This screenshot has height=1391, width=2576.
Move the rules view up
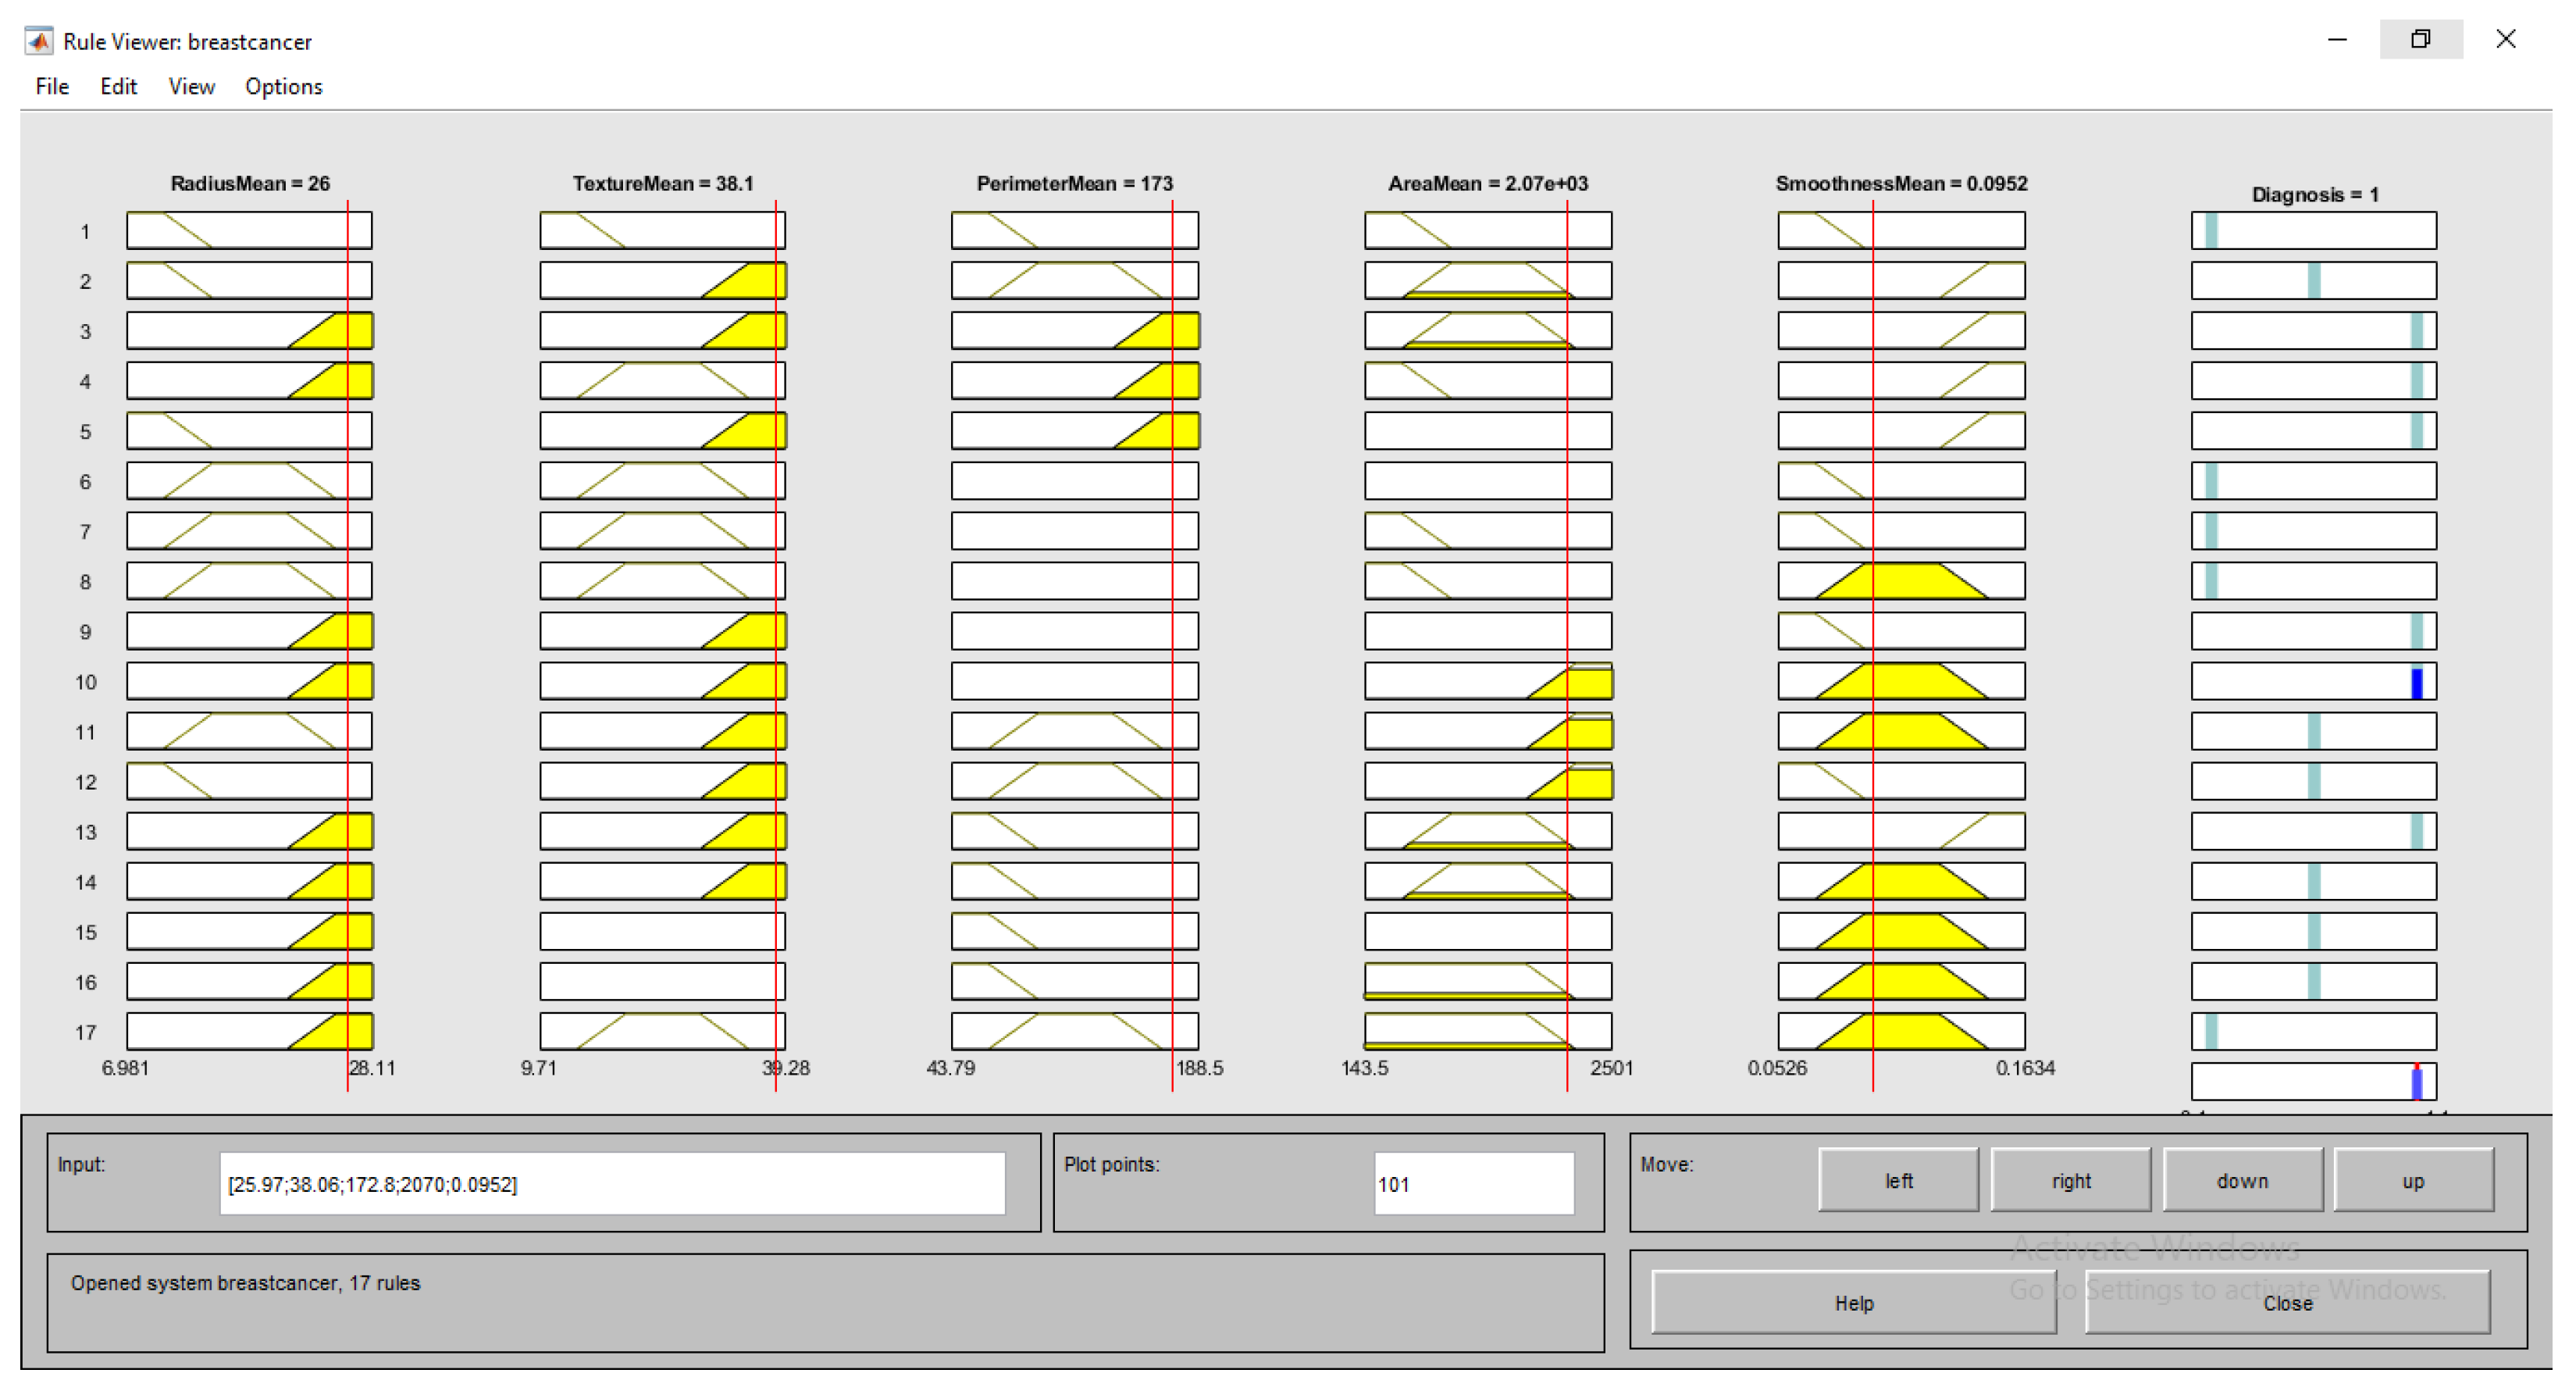pos(2413,1181)
